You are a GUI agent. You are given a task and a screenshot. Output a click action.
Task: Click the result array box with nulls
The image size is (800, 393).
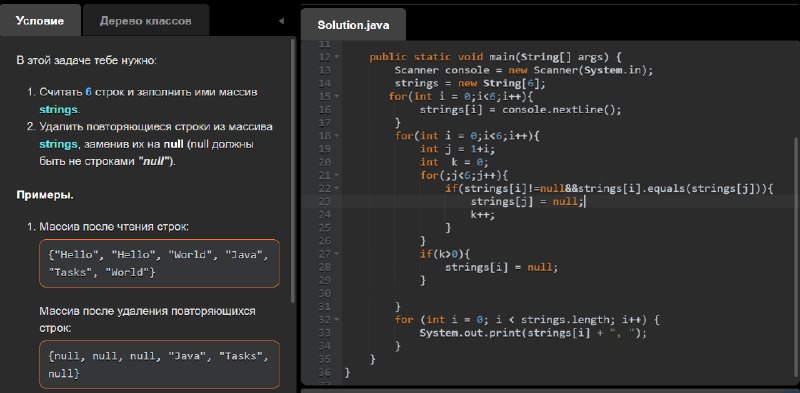pyautogui.click(x=159, y=365)
